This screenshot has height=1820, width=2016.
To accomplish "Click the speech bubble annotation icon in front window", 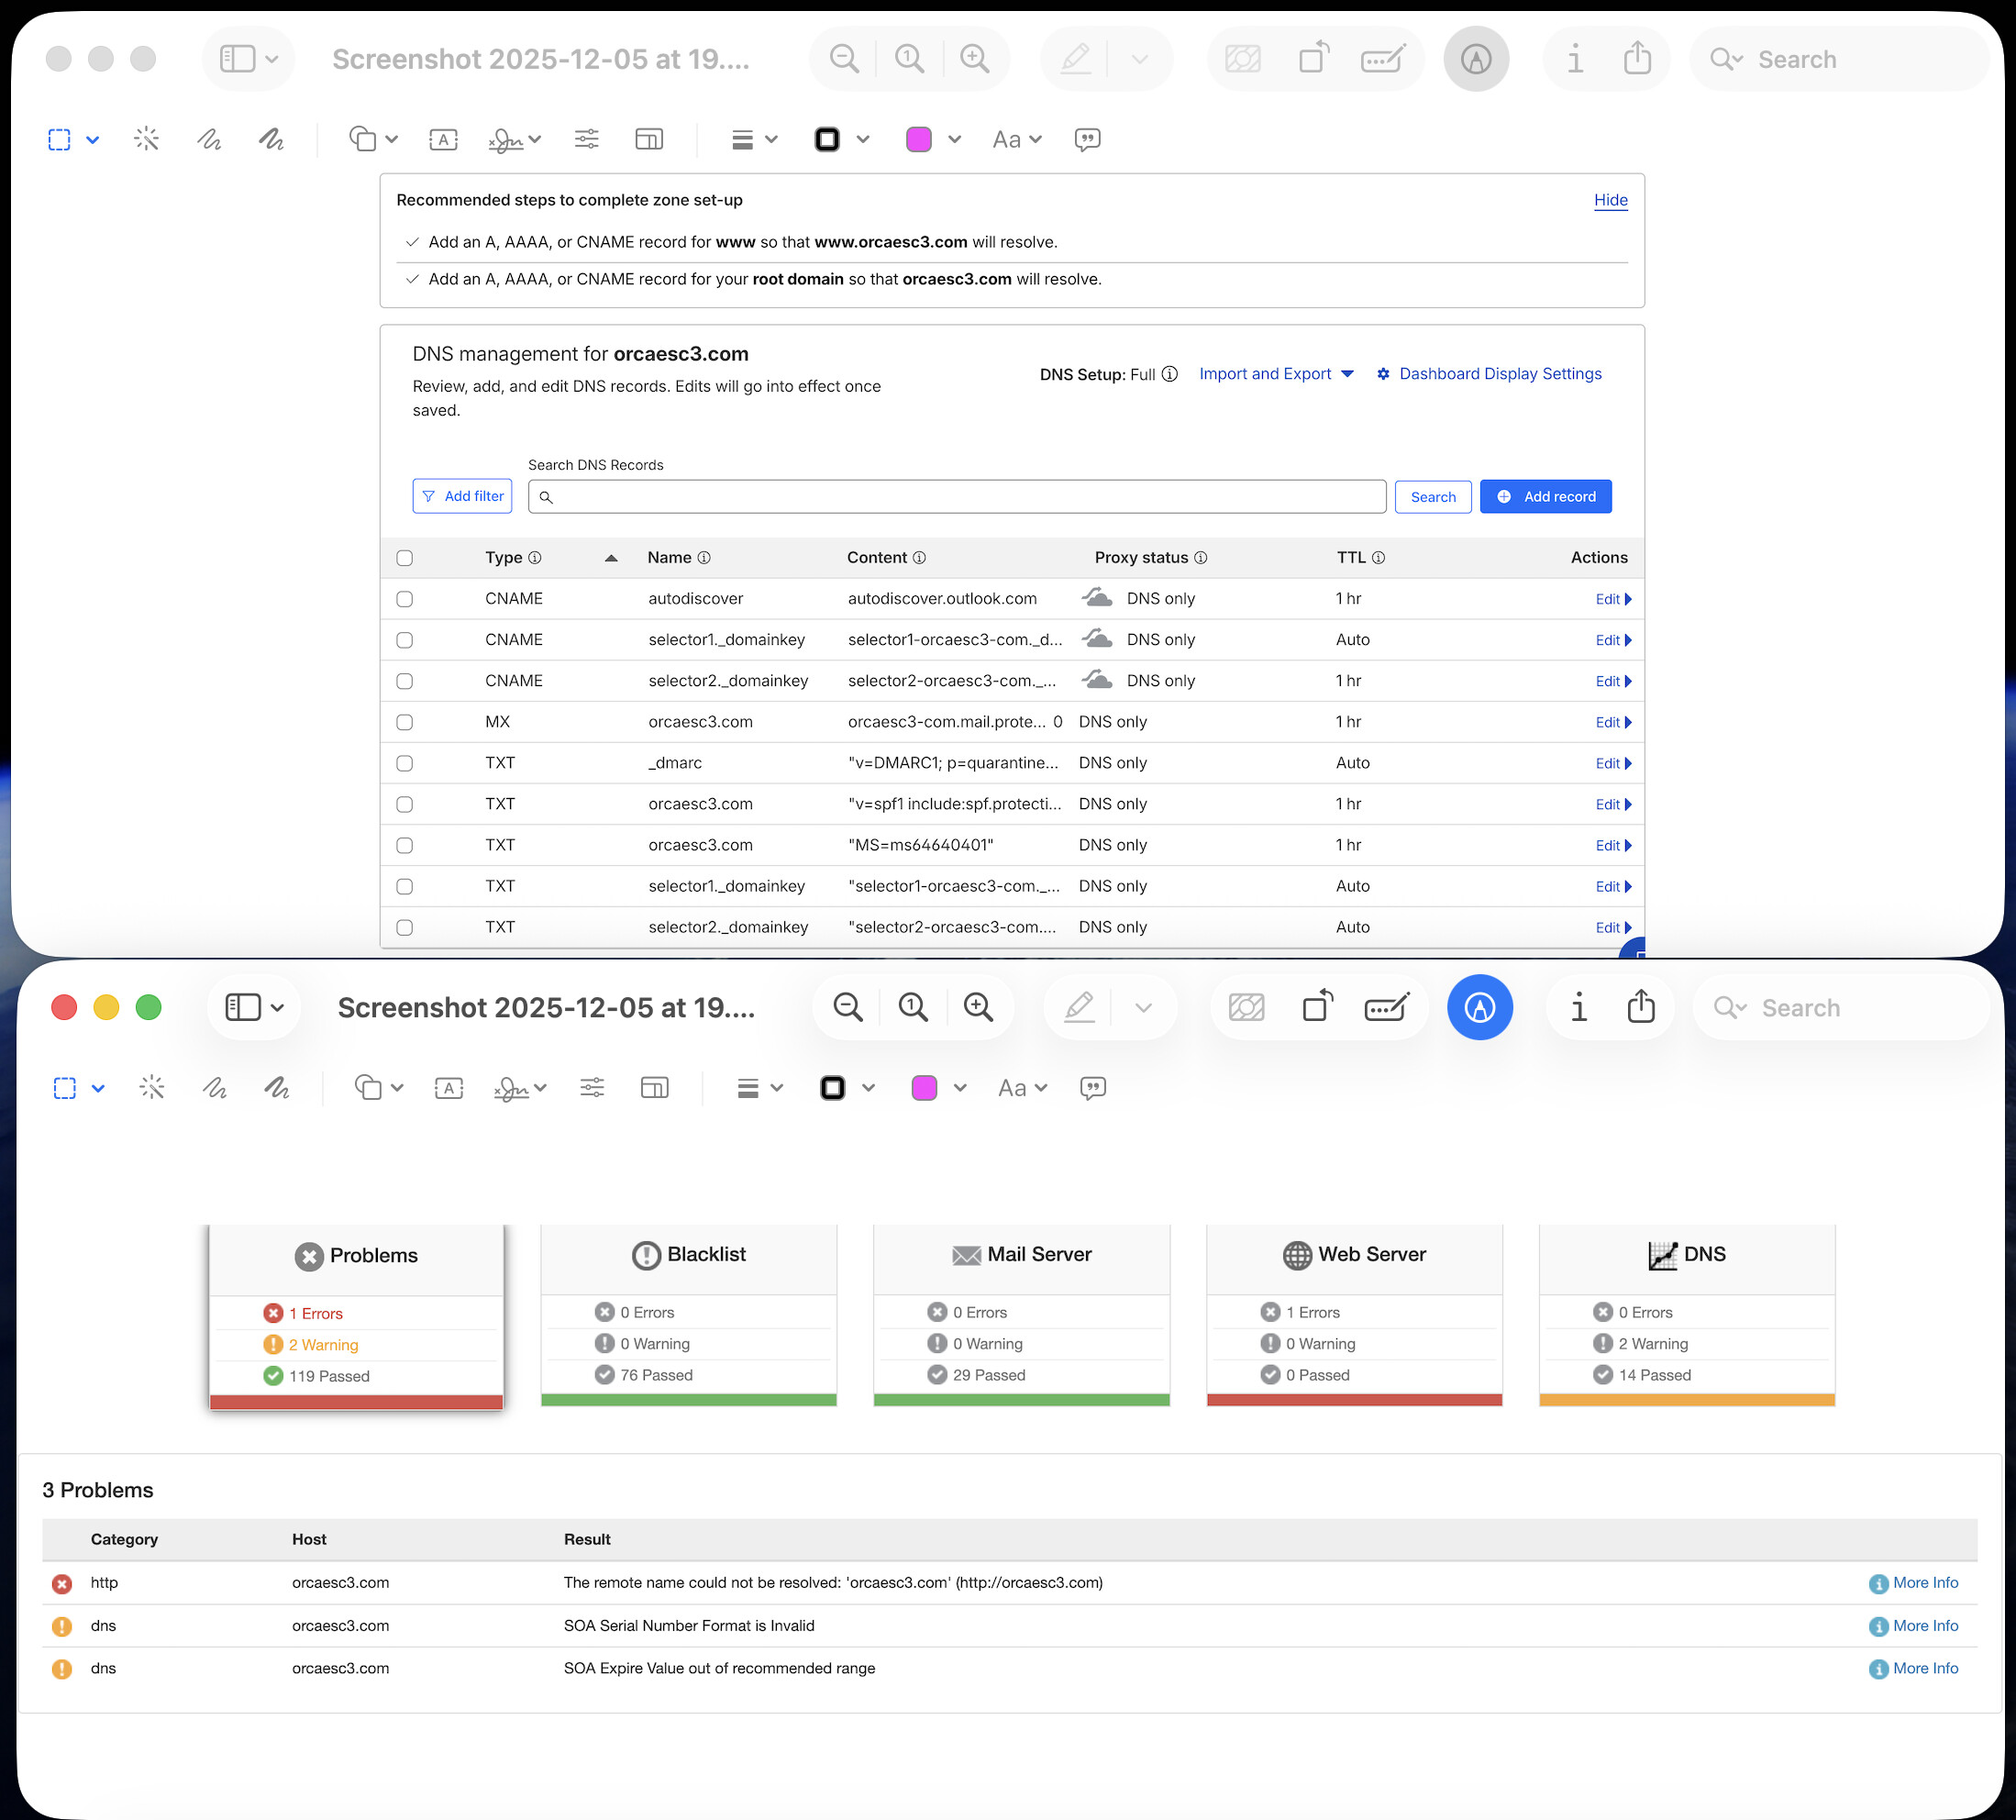I will point(1093,1088).
